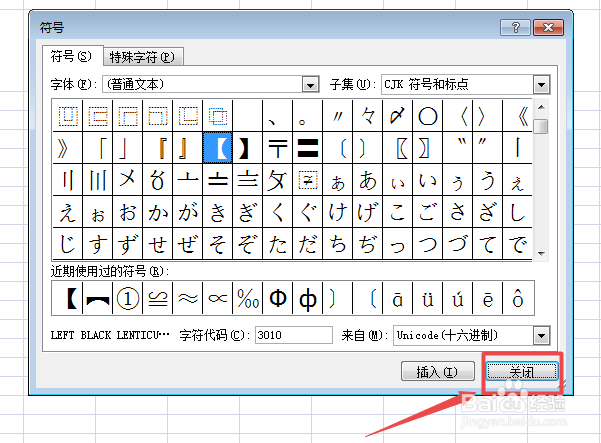Close the 符号 dialog with X

(x=548, y=28)
